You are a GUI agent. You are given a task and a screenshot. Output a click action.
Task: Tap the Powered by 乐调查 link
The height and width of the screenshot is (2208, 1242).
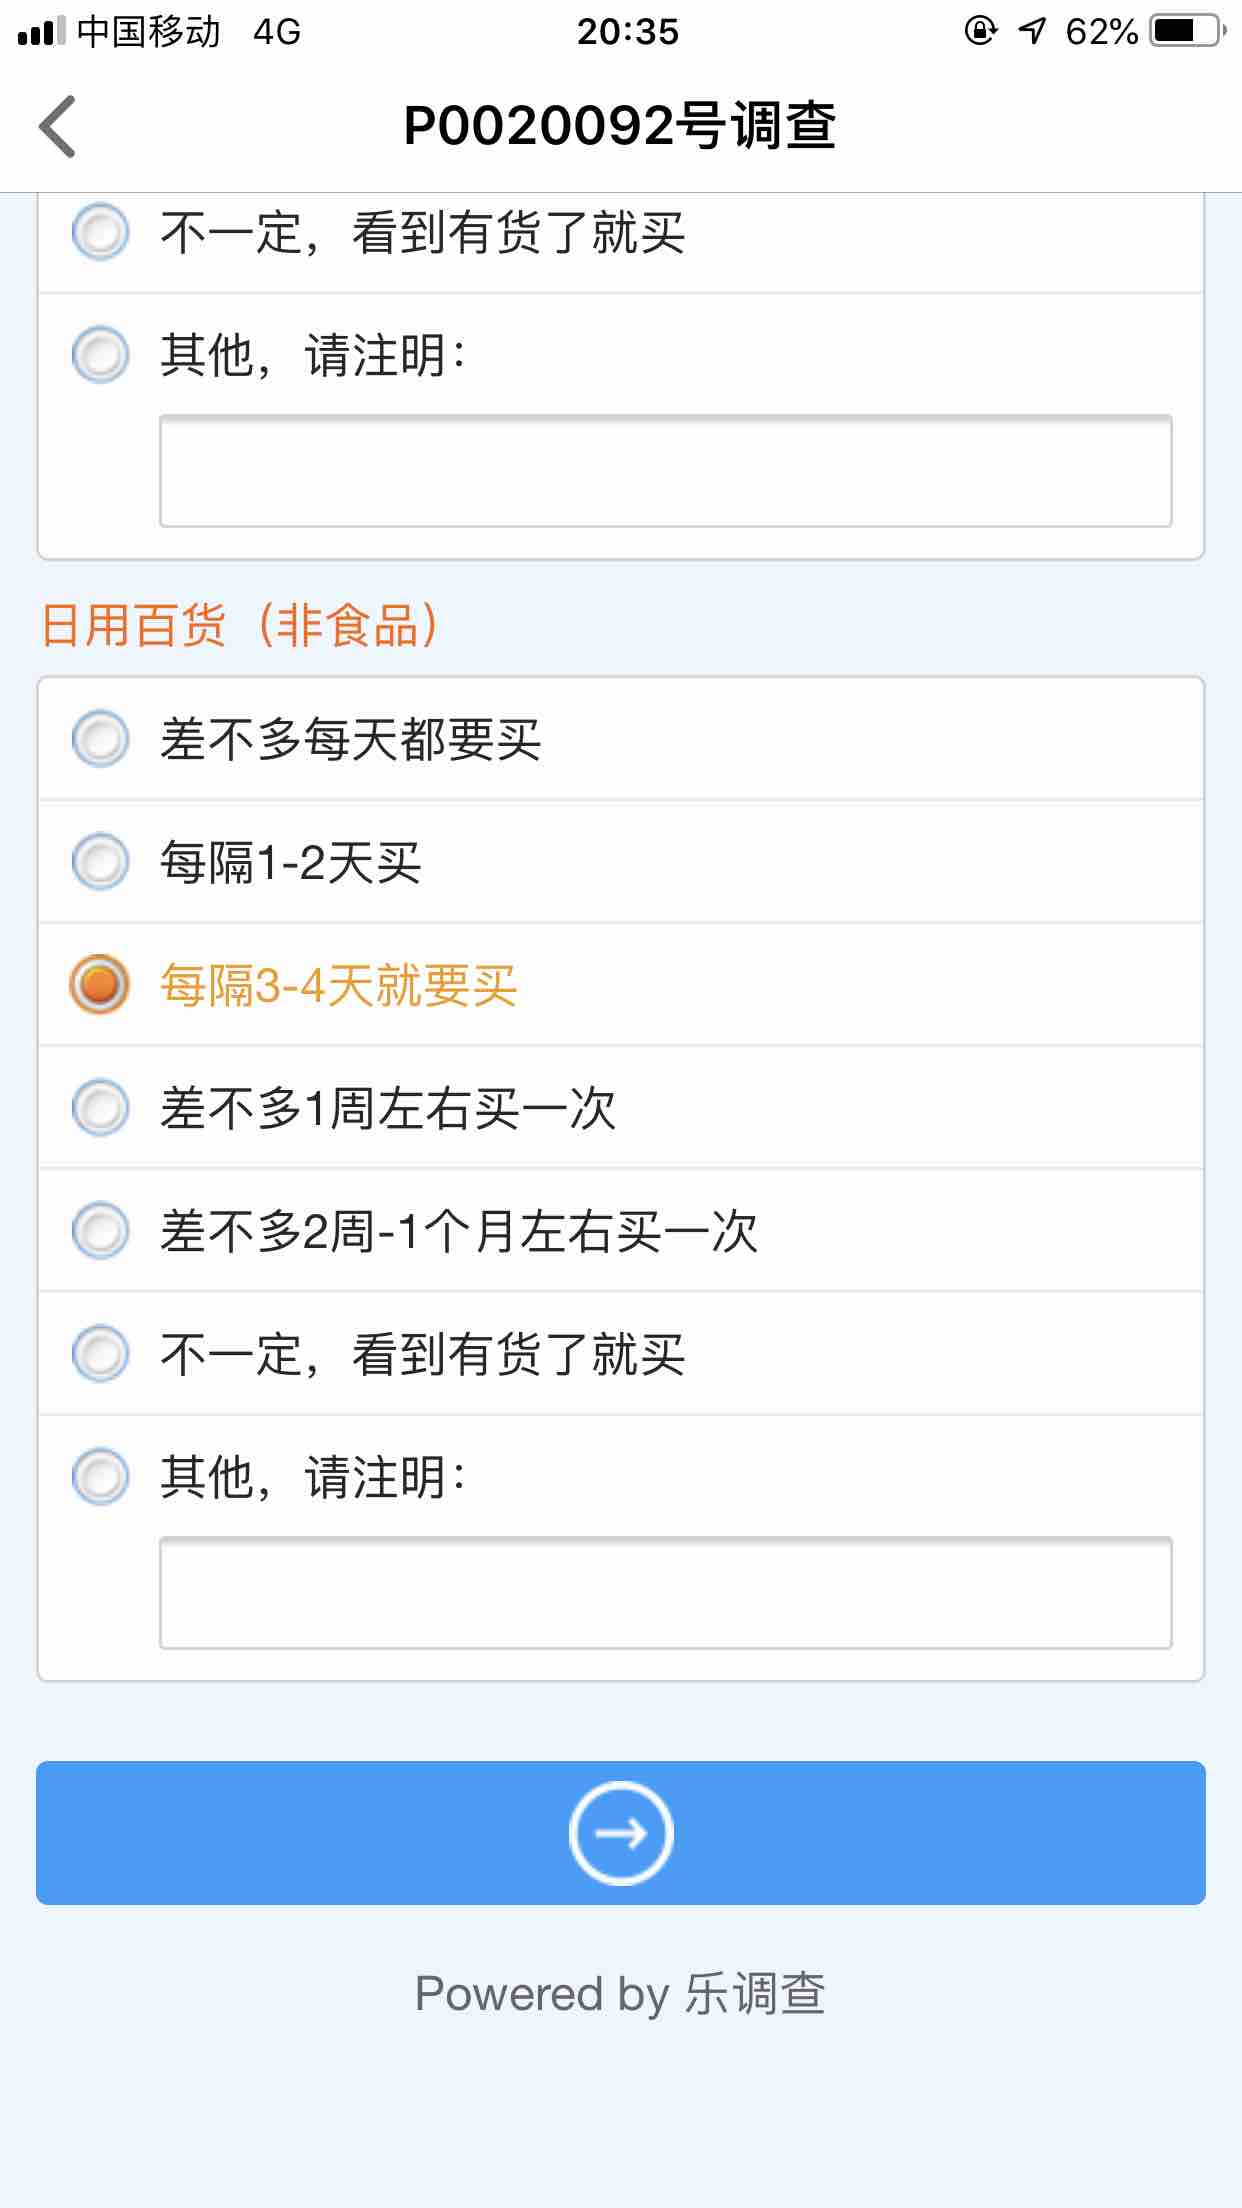click(620, 1993)
